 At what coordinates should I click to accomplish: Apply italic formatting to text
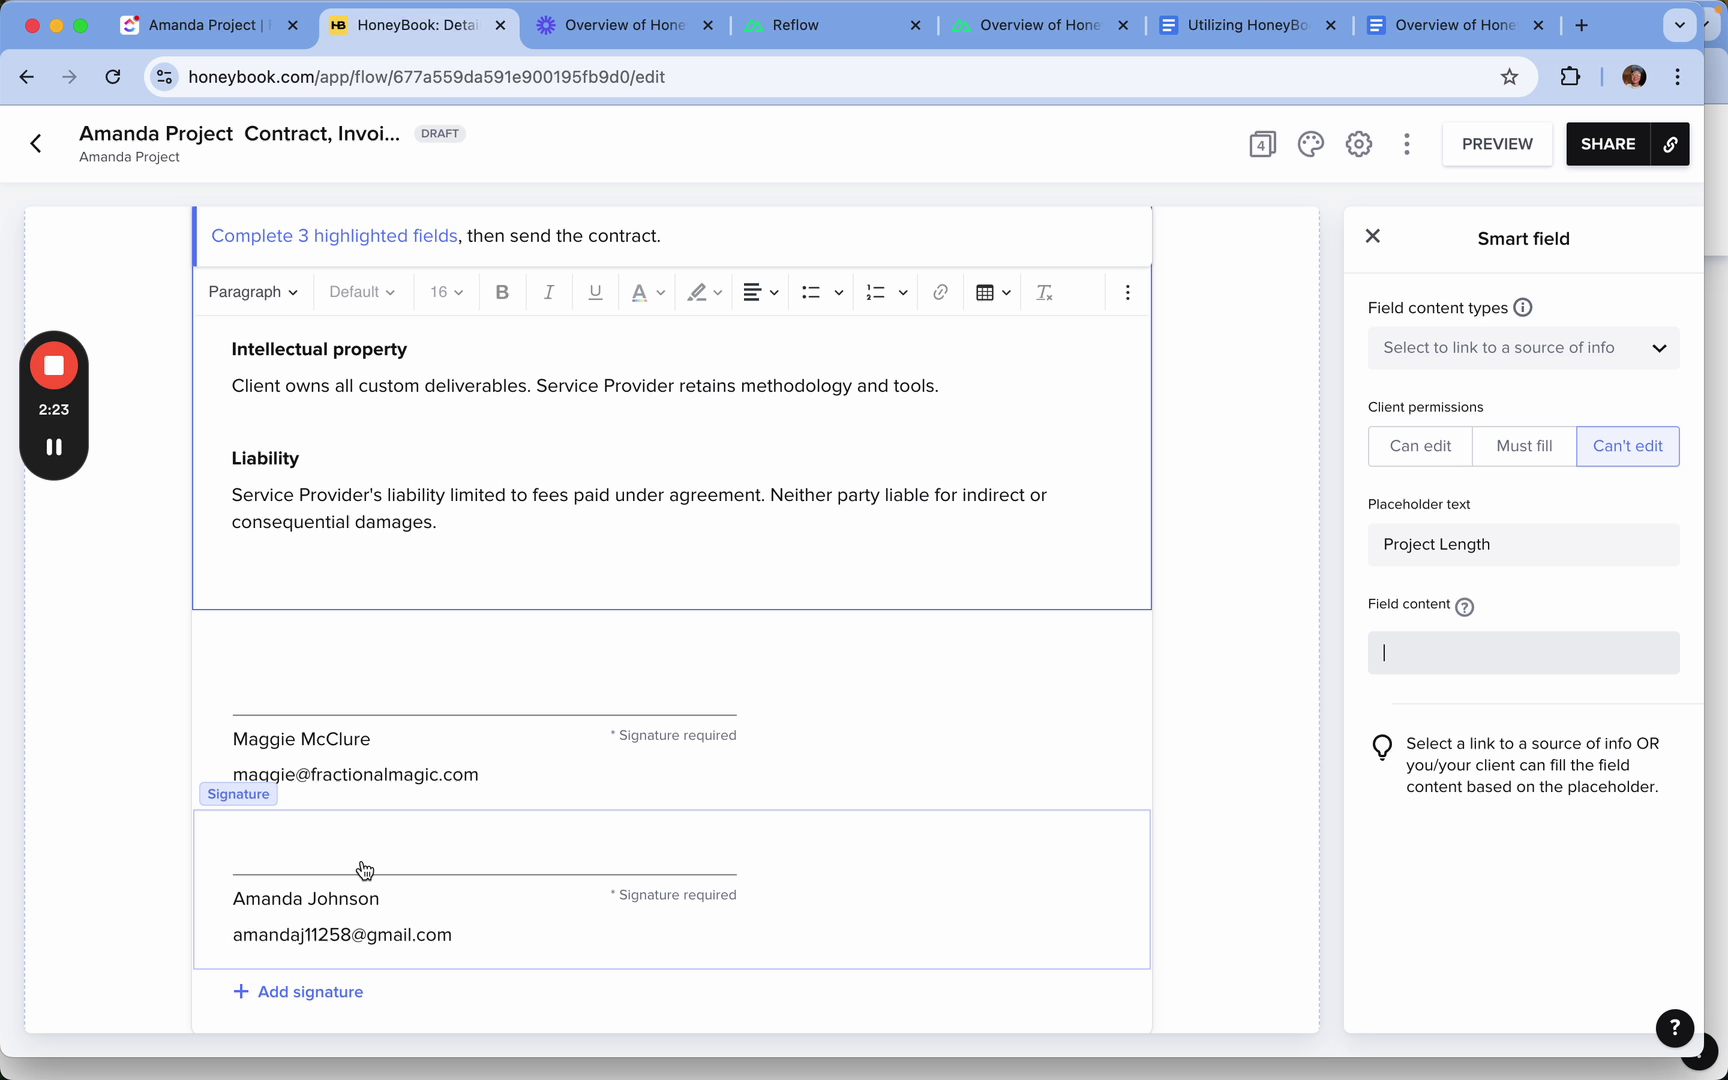click(x=548, y=292)
